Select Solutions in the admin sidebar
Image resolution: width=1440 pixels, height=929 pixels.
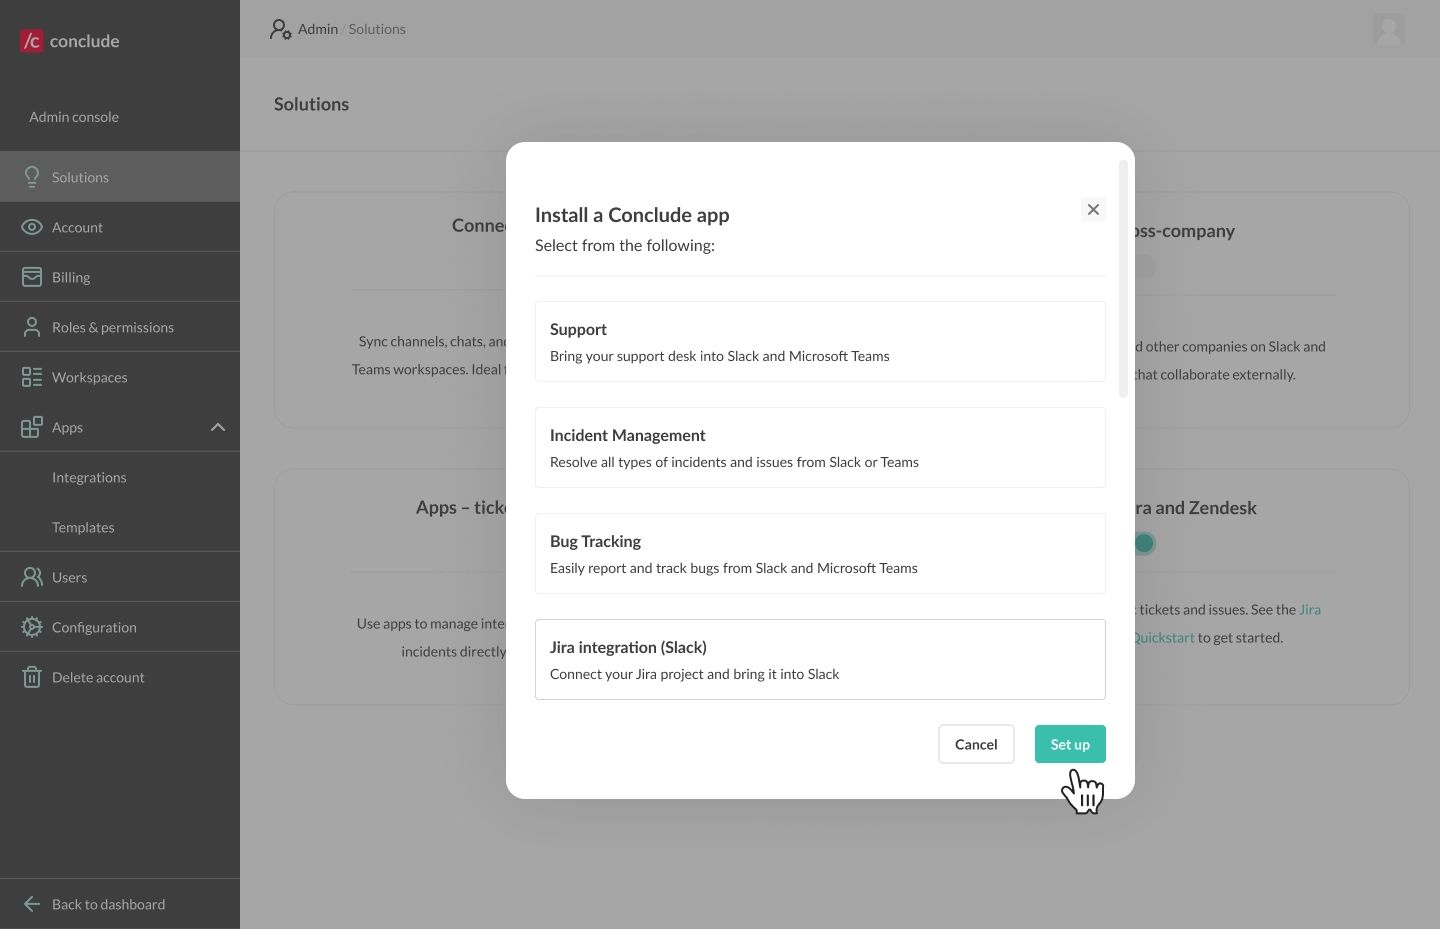click(79, 176)
